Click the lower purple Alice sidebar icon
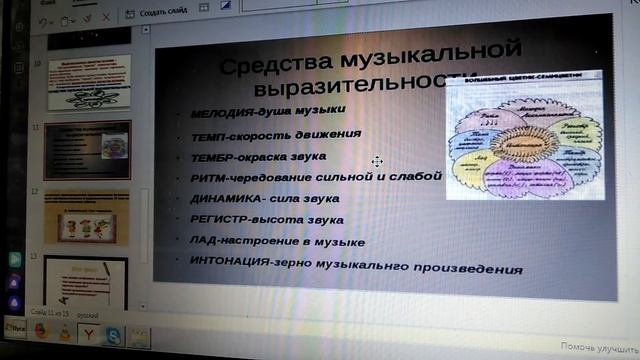Image resolution: width=640 pixels, height=360 pixels. [x=14, y=303]
